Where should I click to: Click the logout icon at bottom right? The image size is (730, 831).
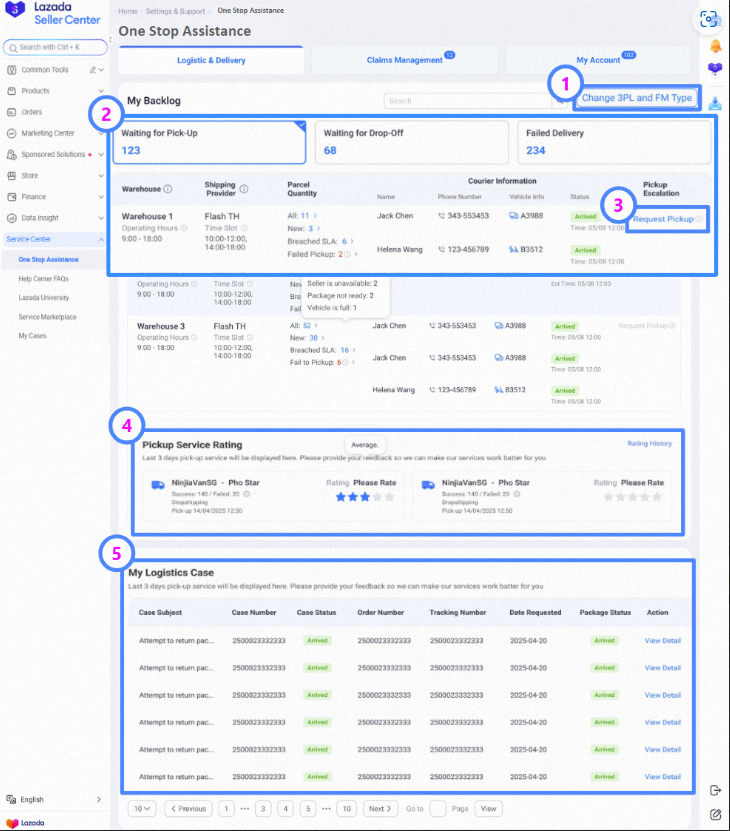pos(714,790)
